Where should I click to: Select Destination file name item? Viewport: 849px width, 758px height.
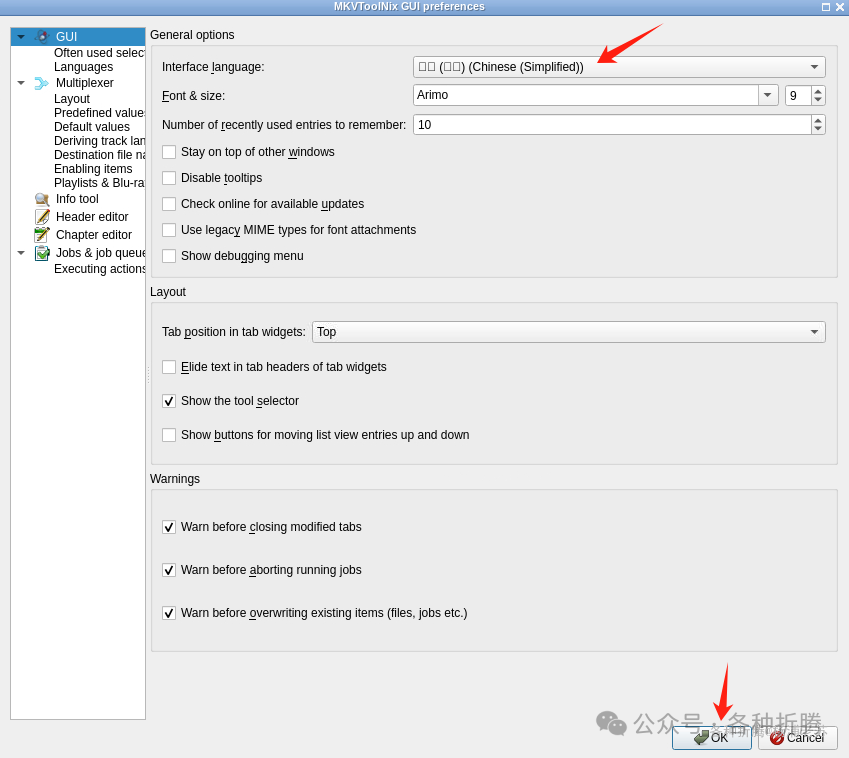pos(99,155)
